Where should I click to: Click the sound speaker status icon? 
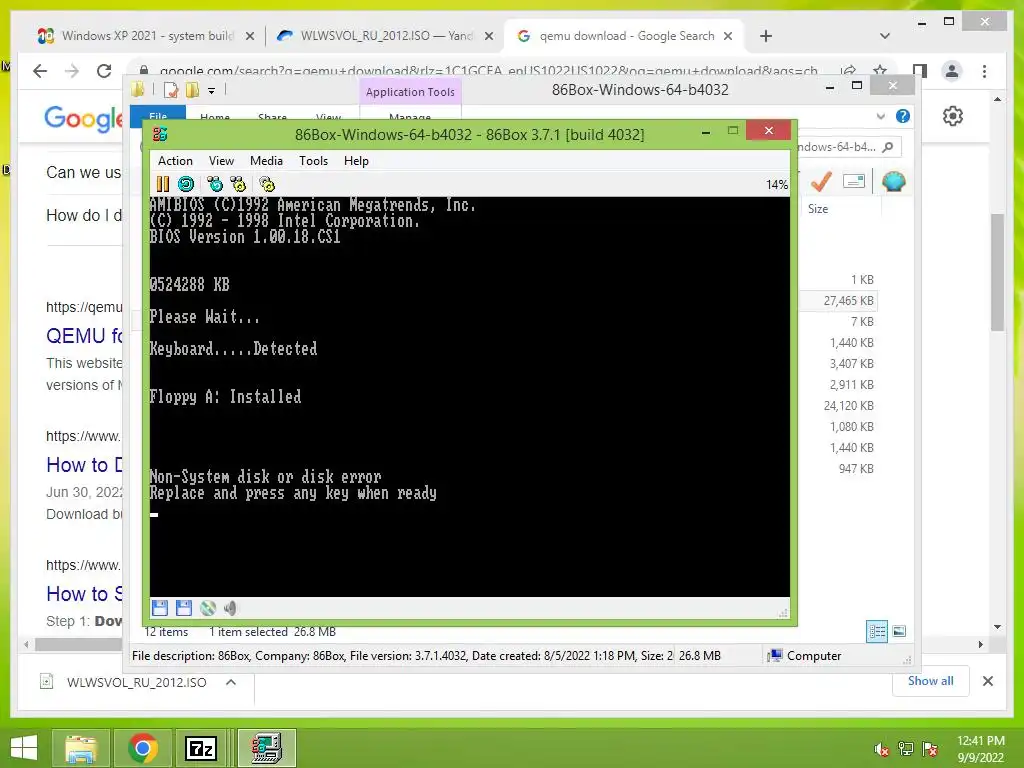230,608
